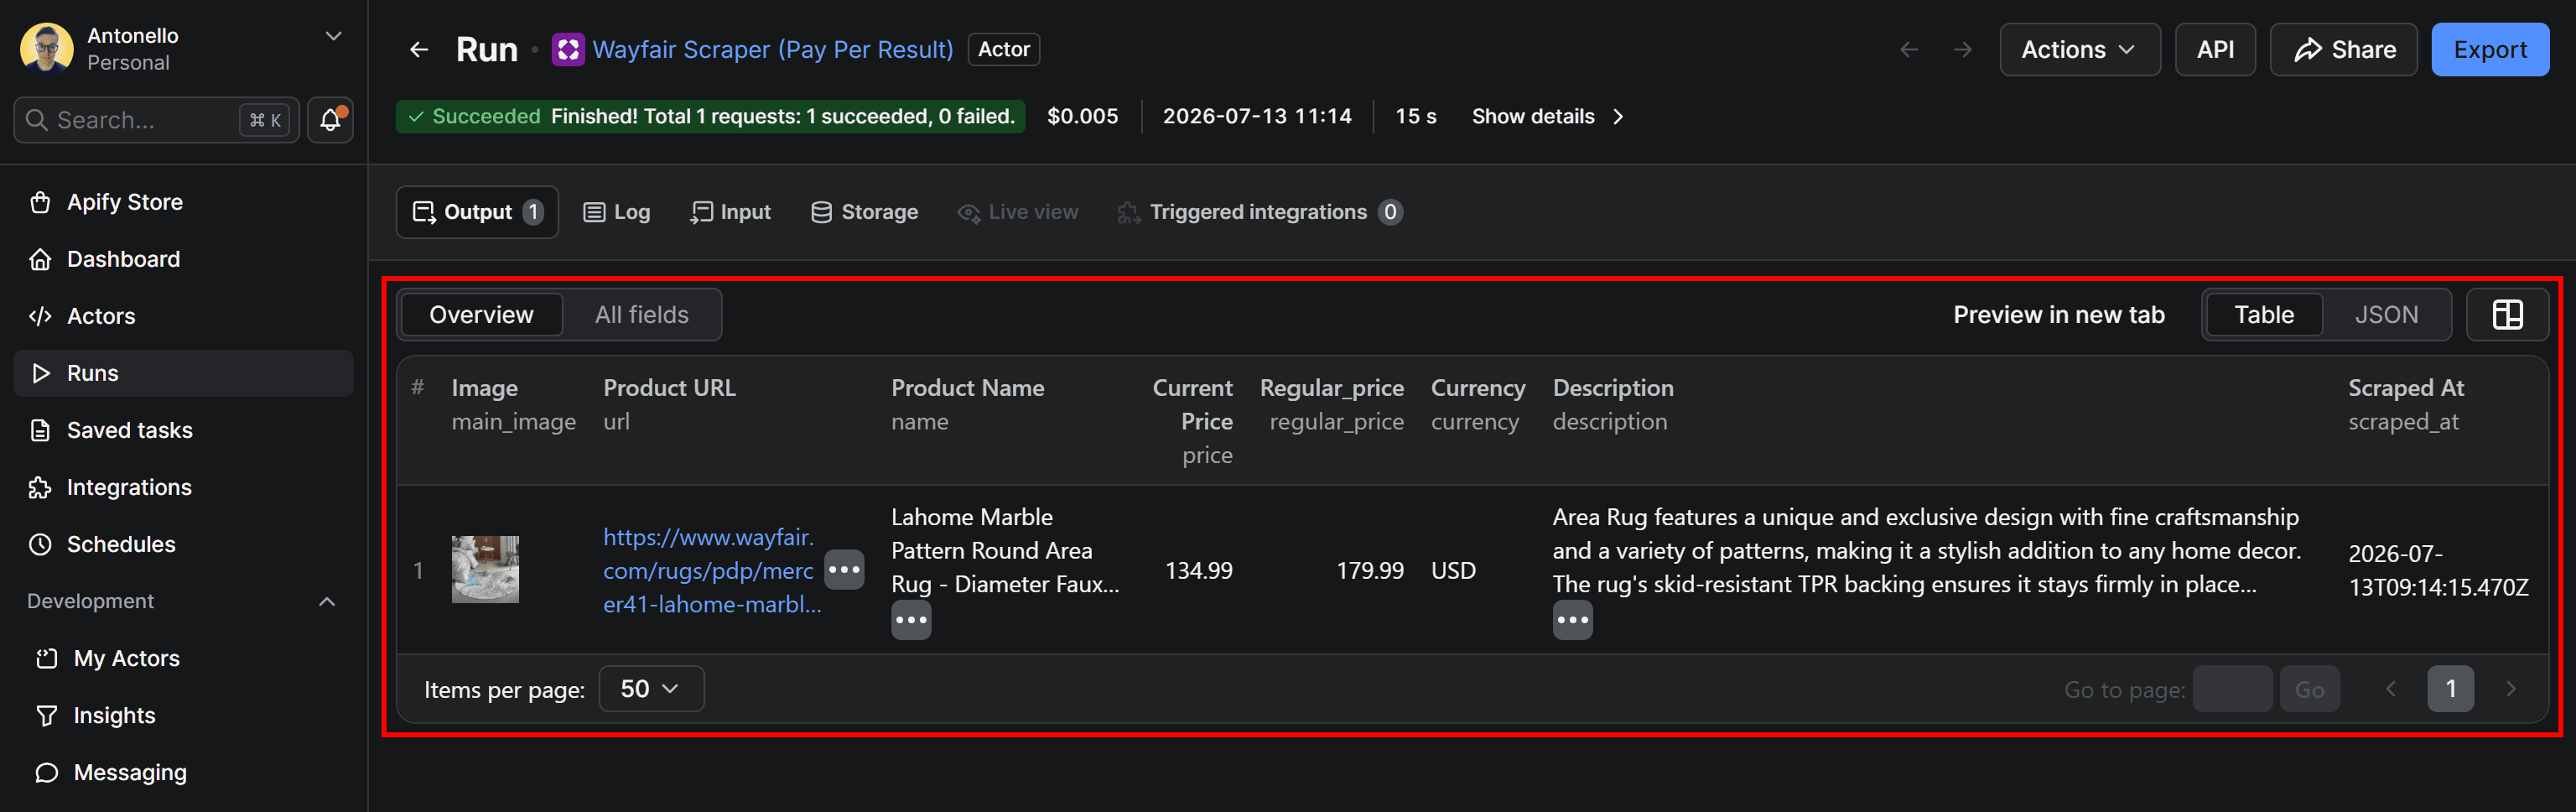
Task: Click the notifications bell icon
Action: [330, 120]
